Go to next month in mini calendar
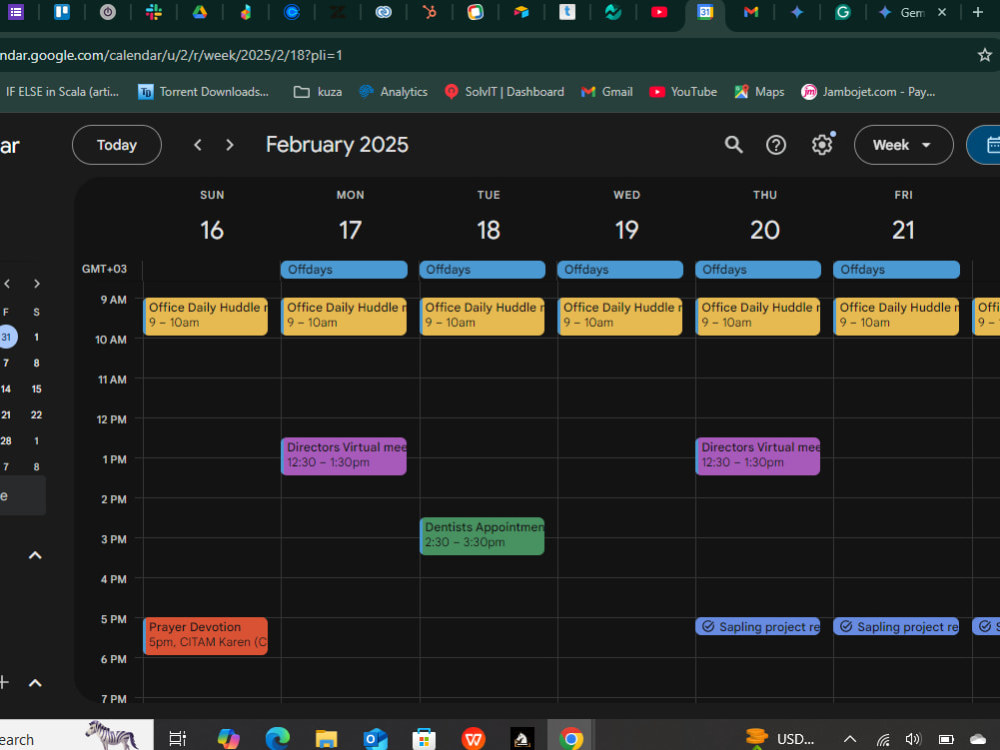The height and width of the screenshot is (750, 1000). pos(36,284)
